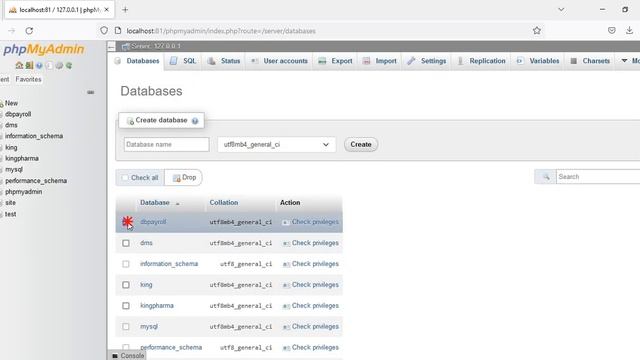Sort by the Database column header
Screen dimensions: 640x360
[x=155, y=202]
